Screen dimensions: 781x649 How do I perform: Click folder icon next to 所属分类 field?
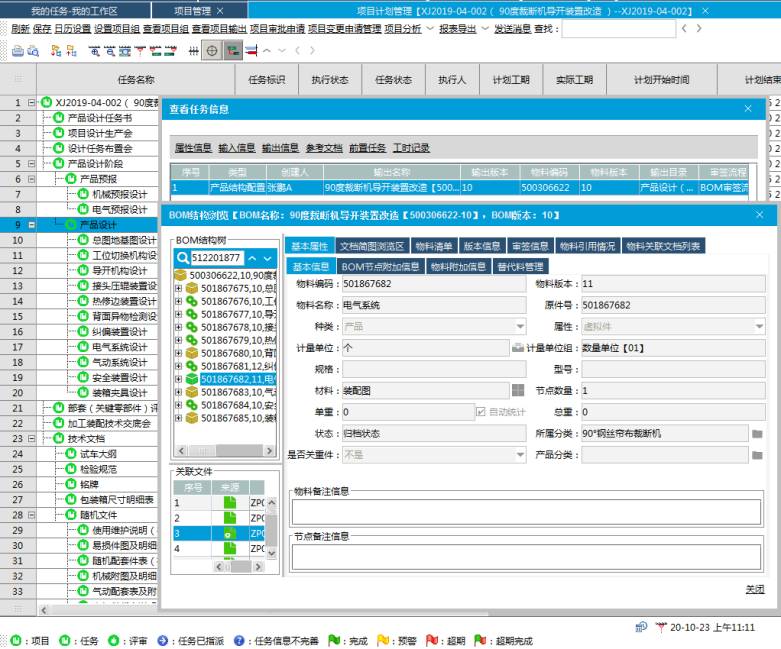[757, 433]
